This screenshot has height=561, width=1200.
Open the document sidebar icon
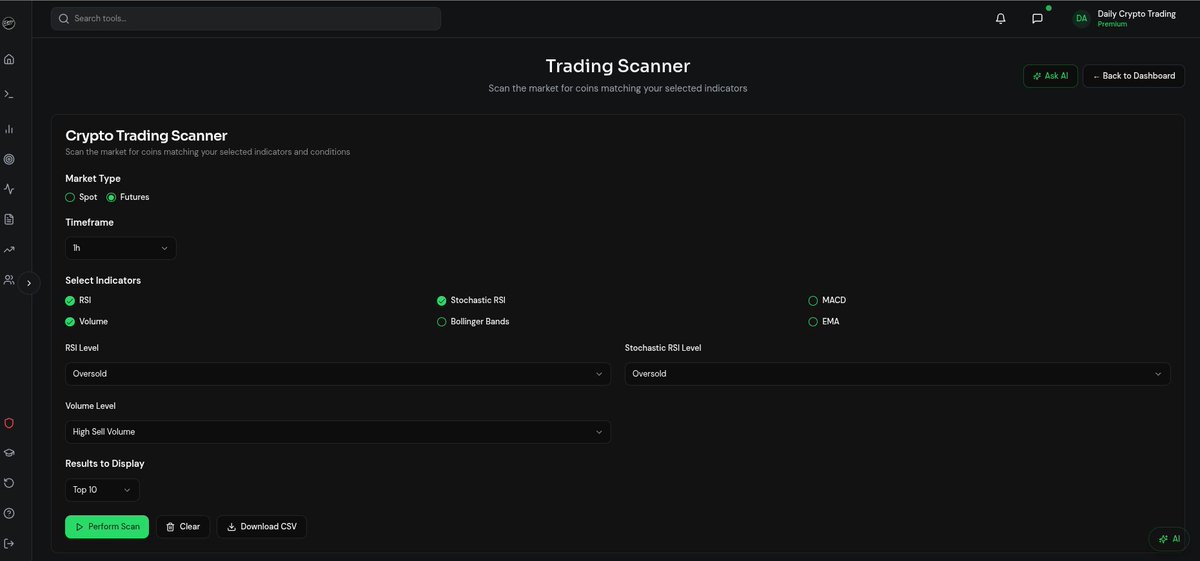tap(9, 219)
